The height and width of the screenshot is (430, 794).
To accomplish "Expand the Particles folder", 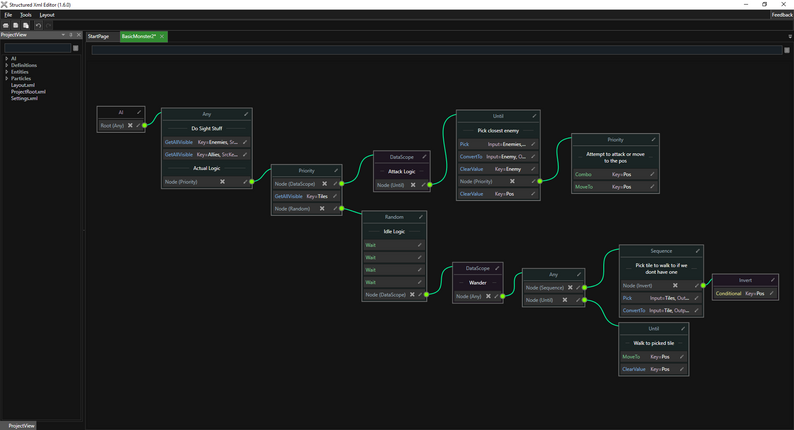I will click(x=7, y=79).
